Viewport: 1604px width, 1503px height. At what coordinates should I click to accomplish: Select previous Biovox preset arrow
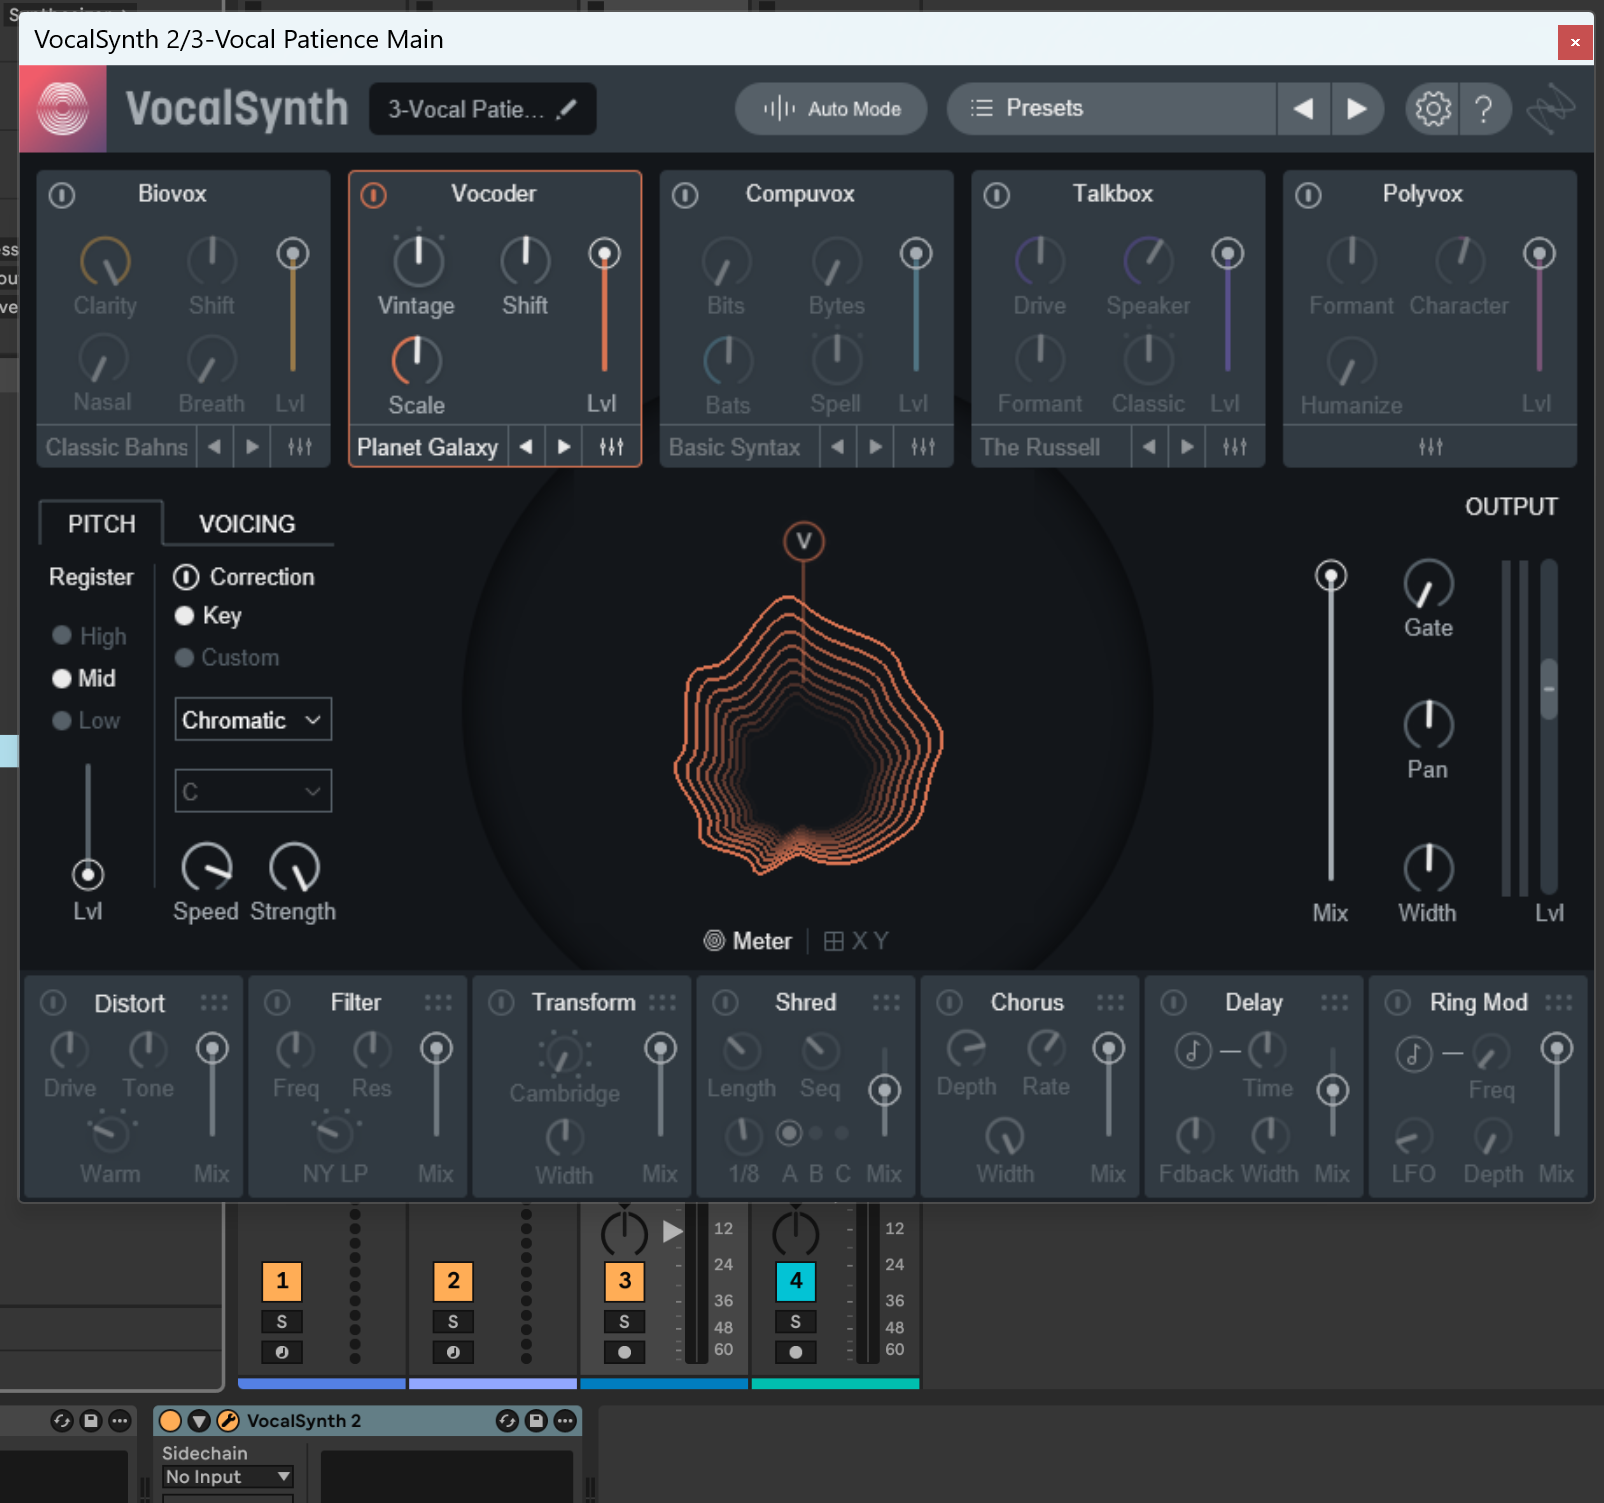[x=214, y=447]
